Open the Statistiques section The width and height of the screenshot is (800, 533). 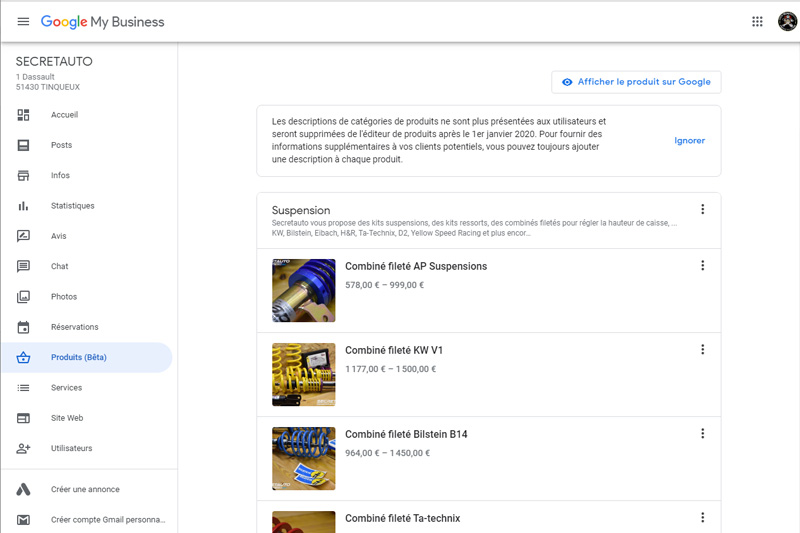[72, 206]
